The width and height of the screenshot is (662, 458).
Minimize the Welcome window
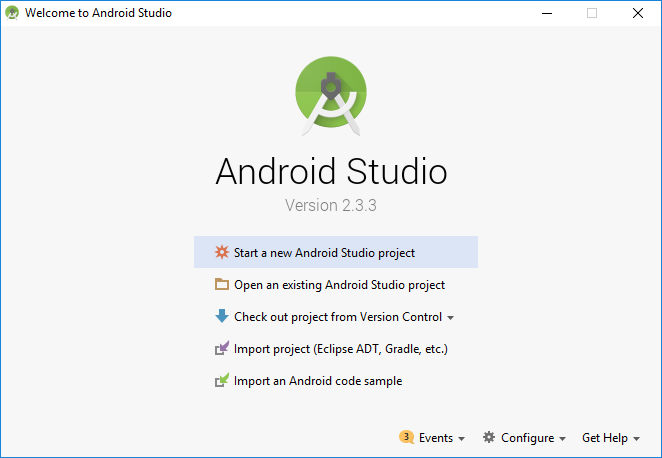547,13
